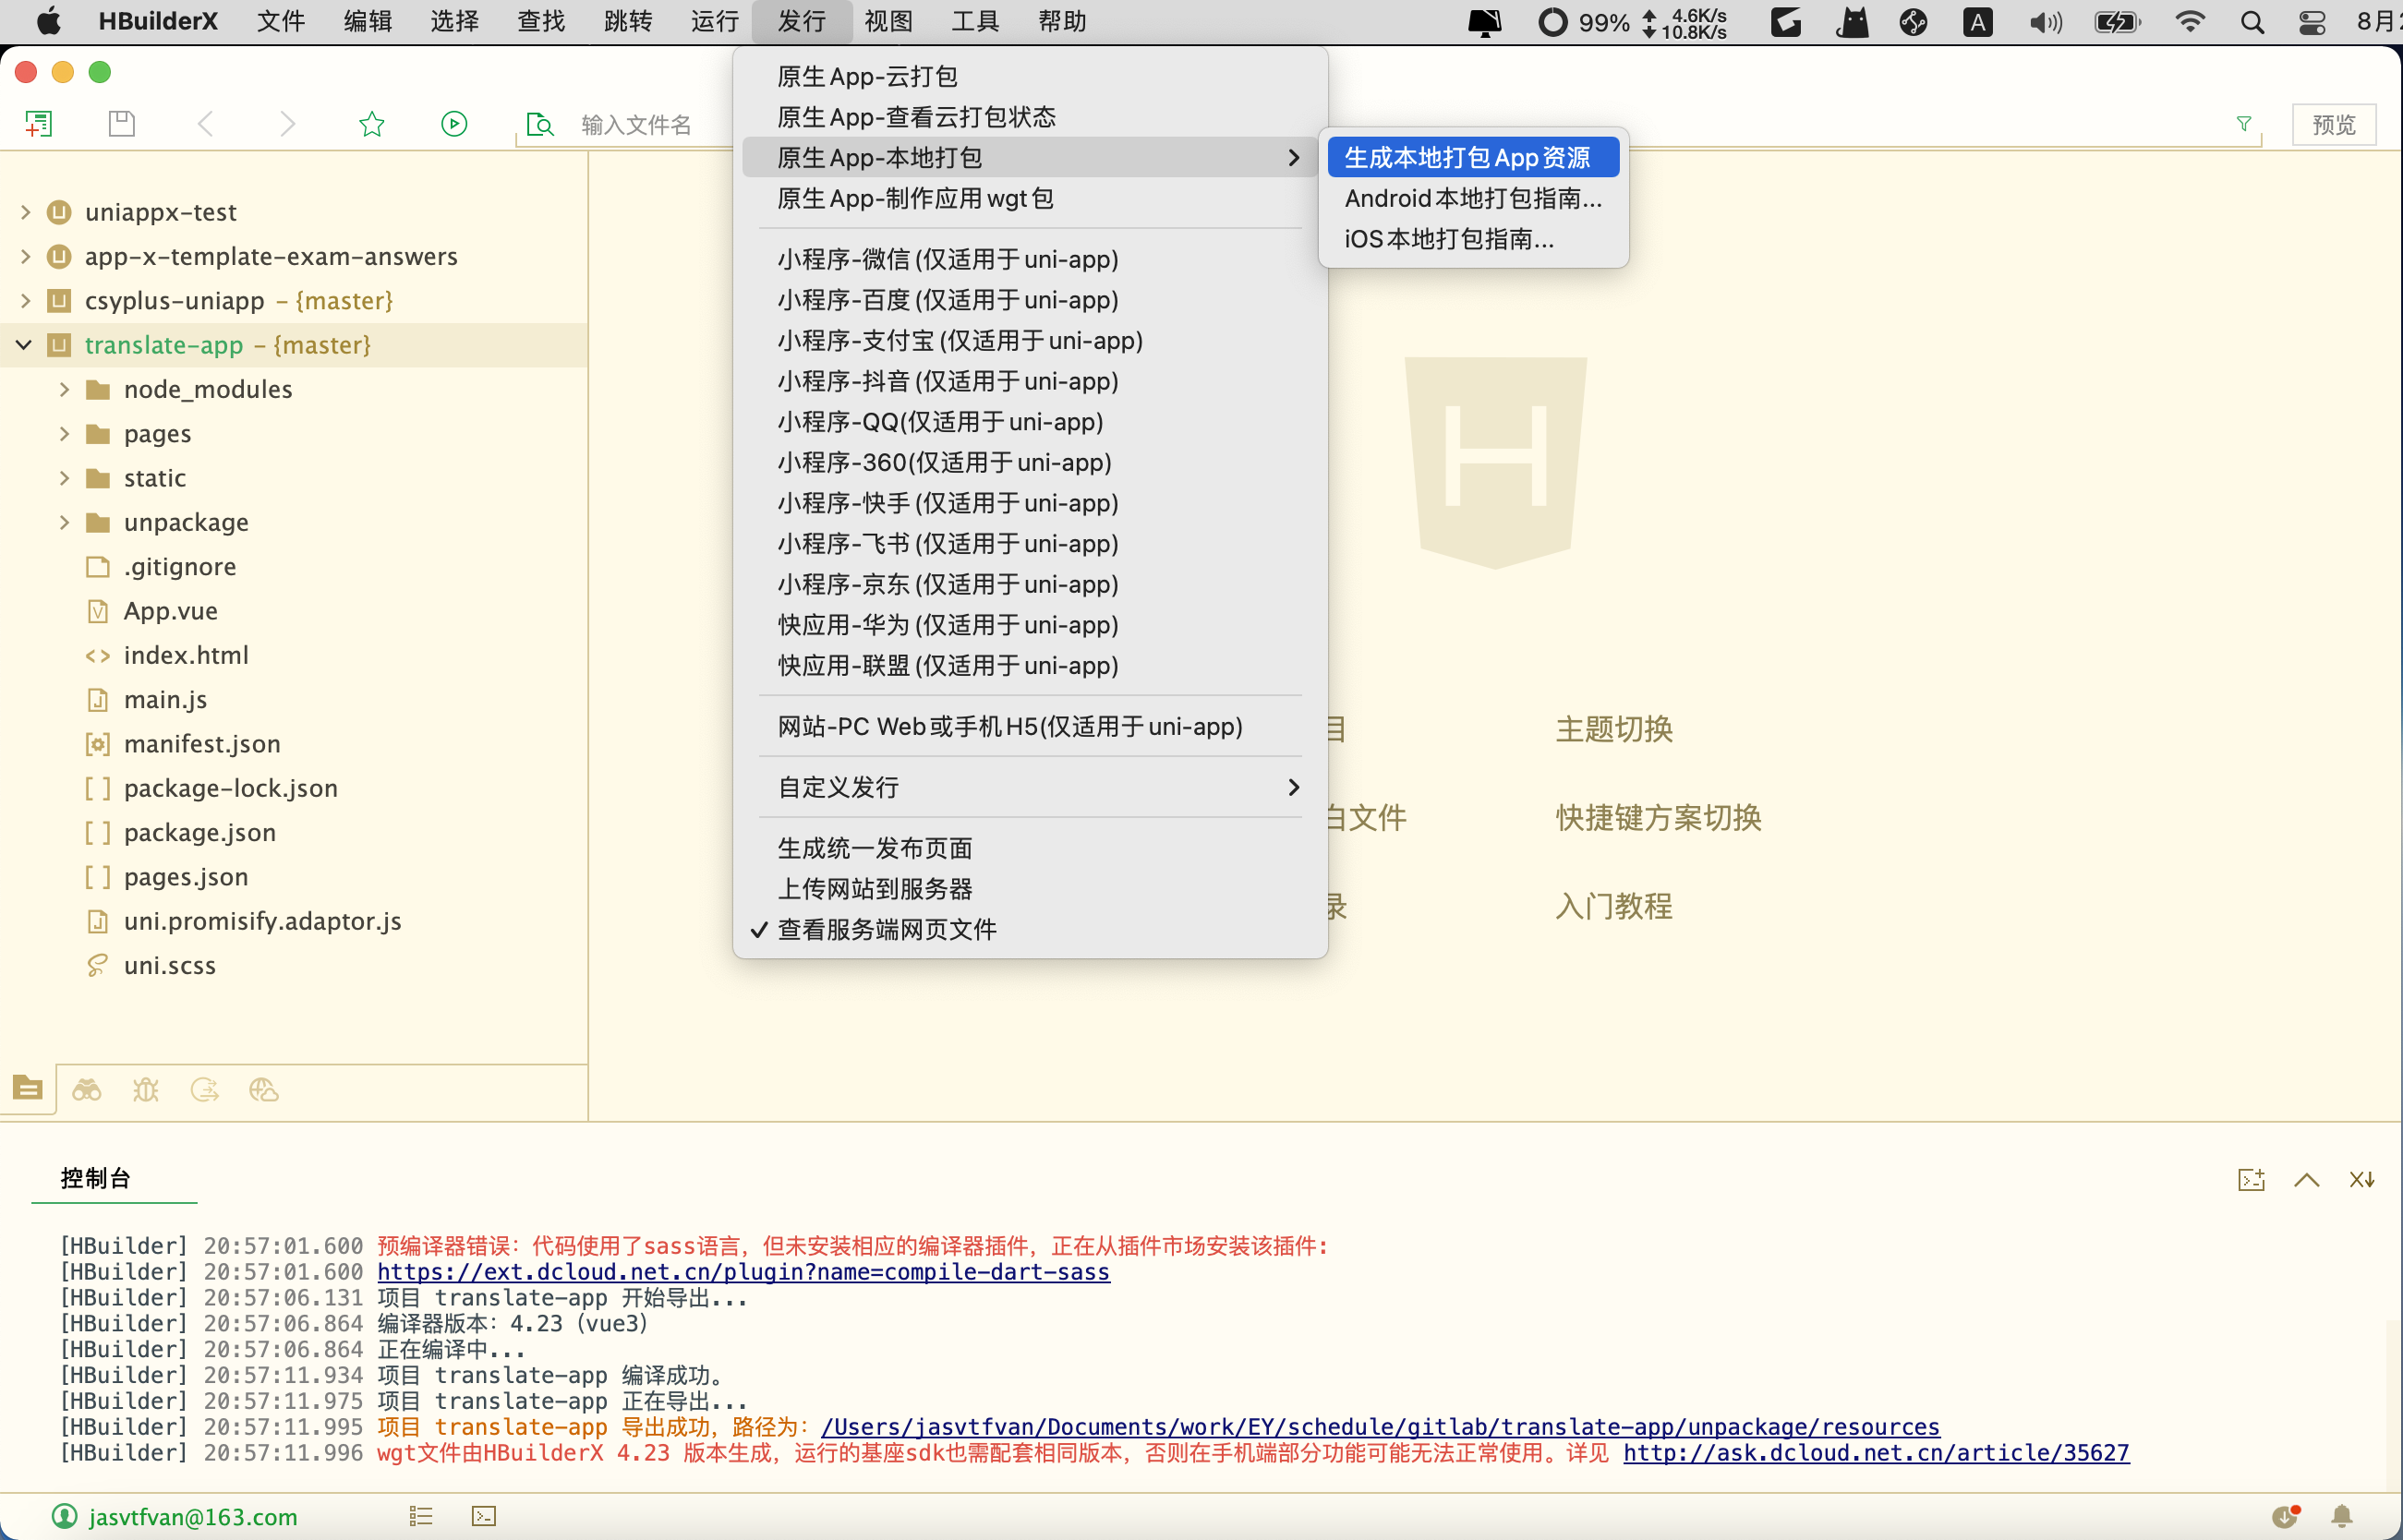Go forward with the right arrow icon
2403x1540 pixels.
(288, 124)
